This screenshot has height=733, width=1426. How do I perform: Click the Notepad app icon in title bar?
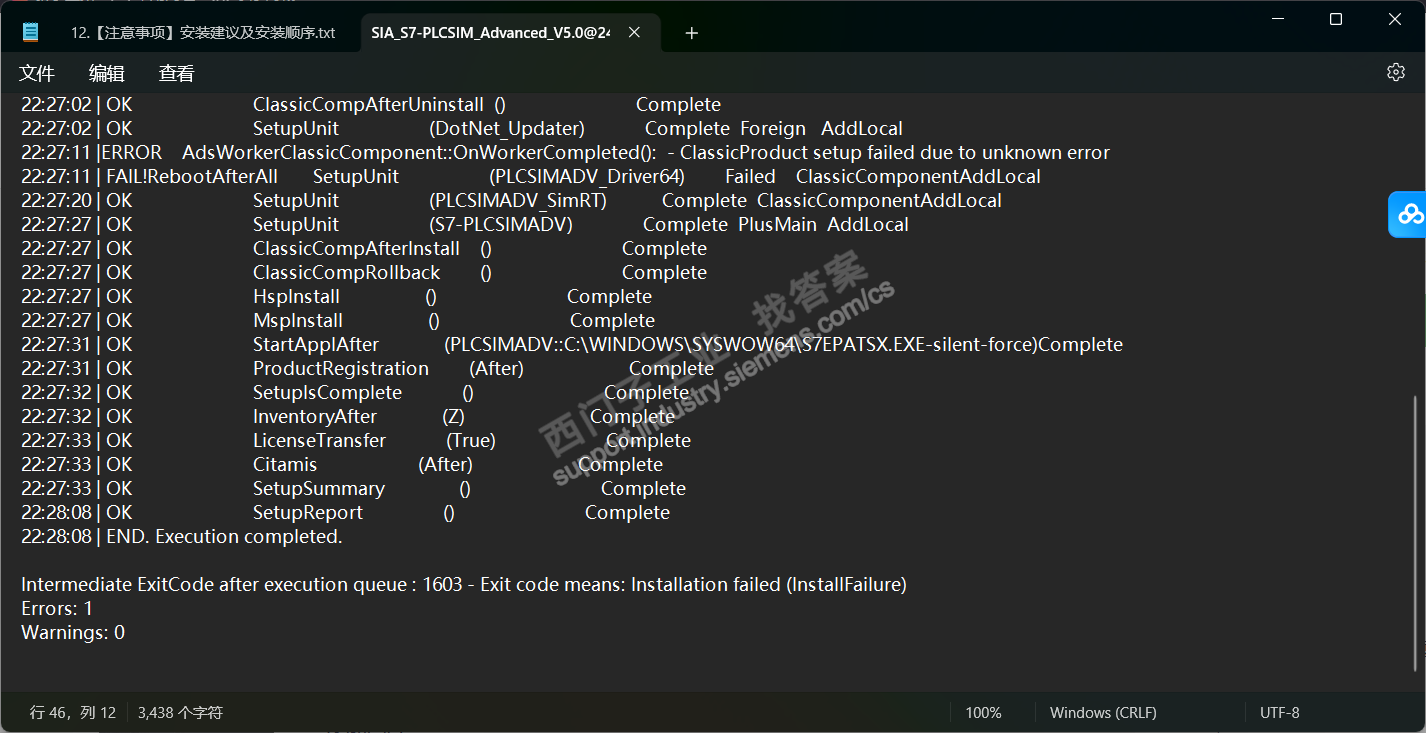pos(31,32)
